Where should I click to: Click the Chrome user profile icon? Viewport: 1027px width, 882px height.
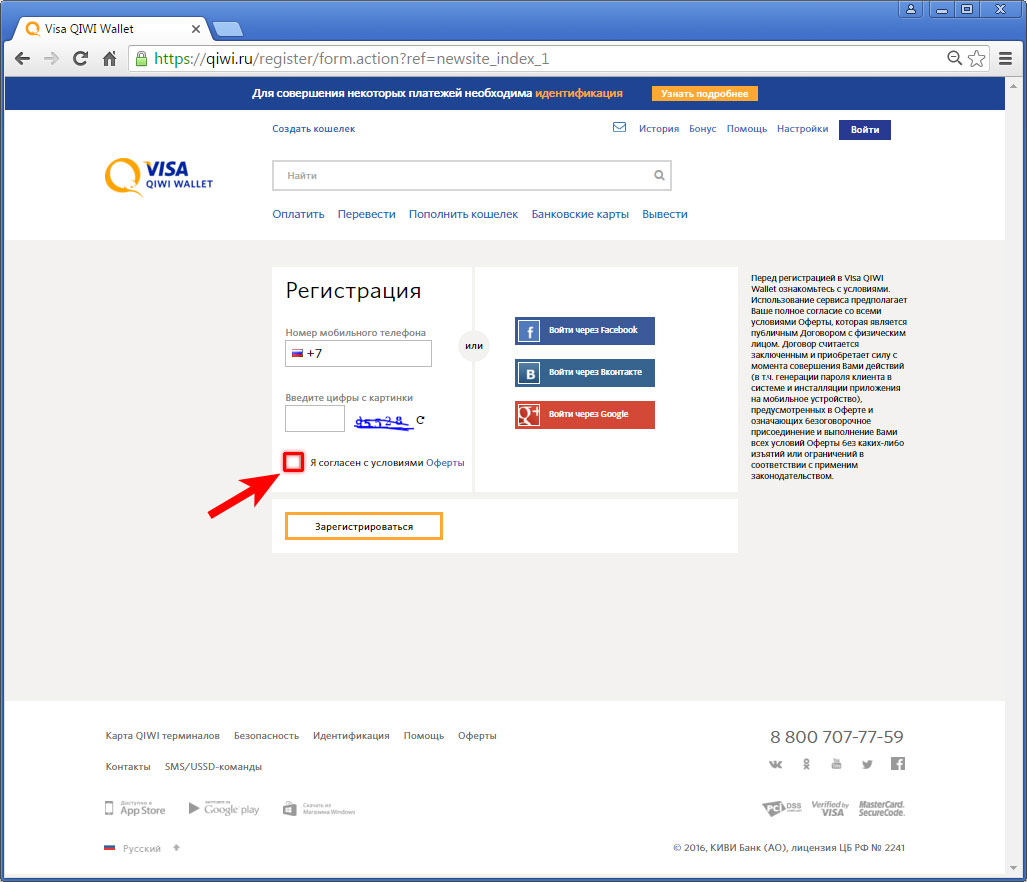tap(910, 9)
